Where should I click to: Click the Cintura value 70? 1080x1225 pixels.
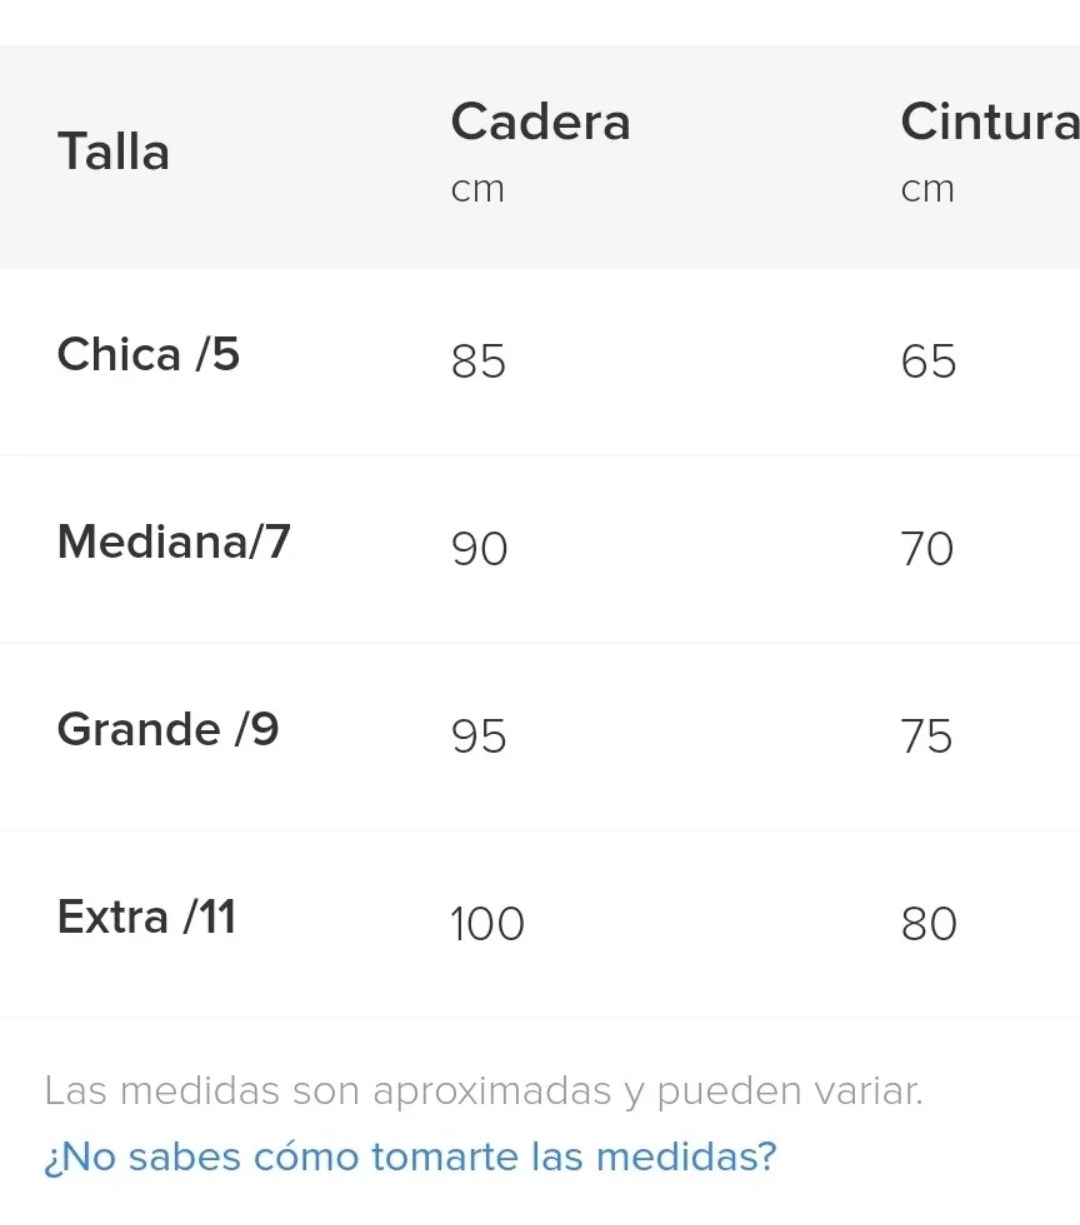tap(927, 549)
